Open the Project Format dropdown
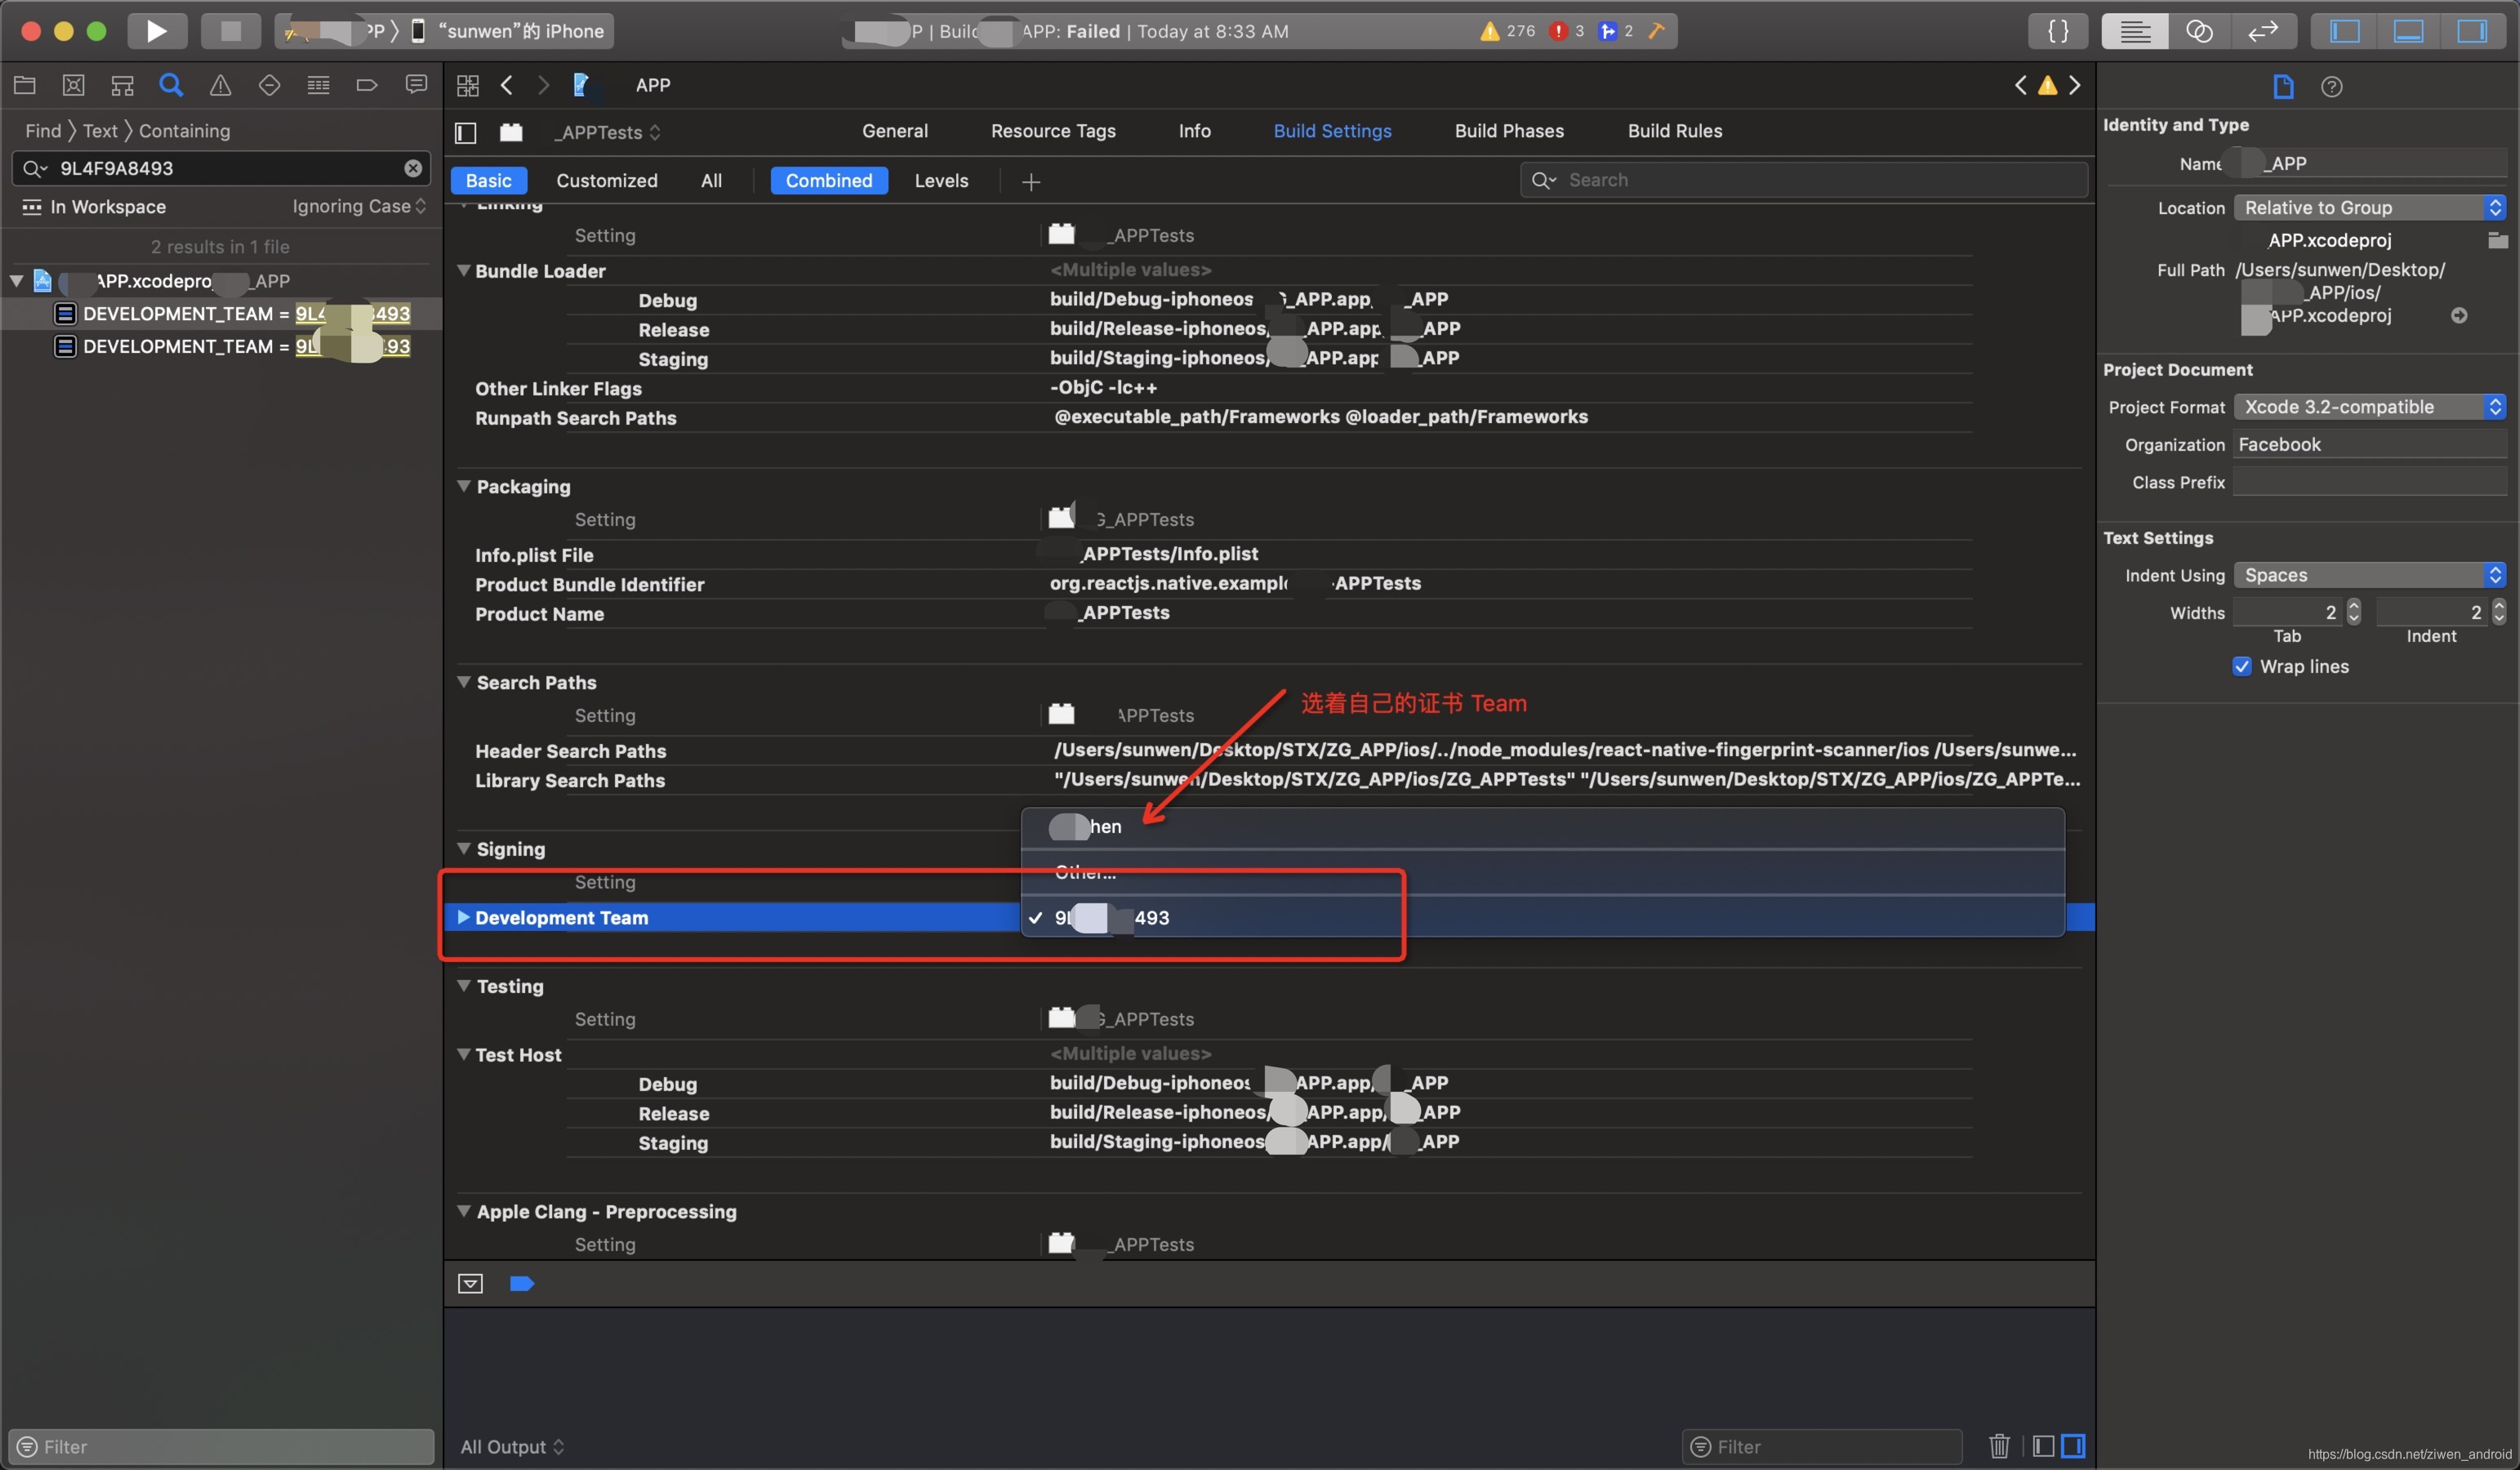The image size is (2520, 1470). coord(2369,407)
